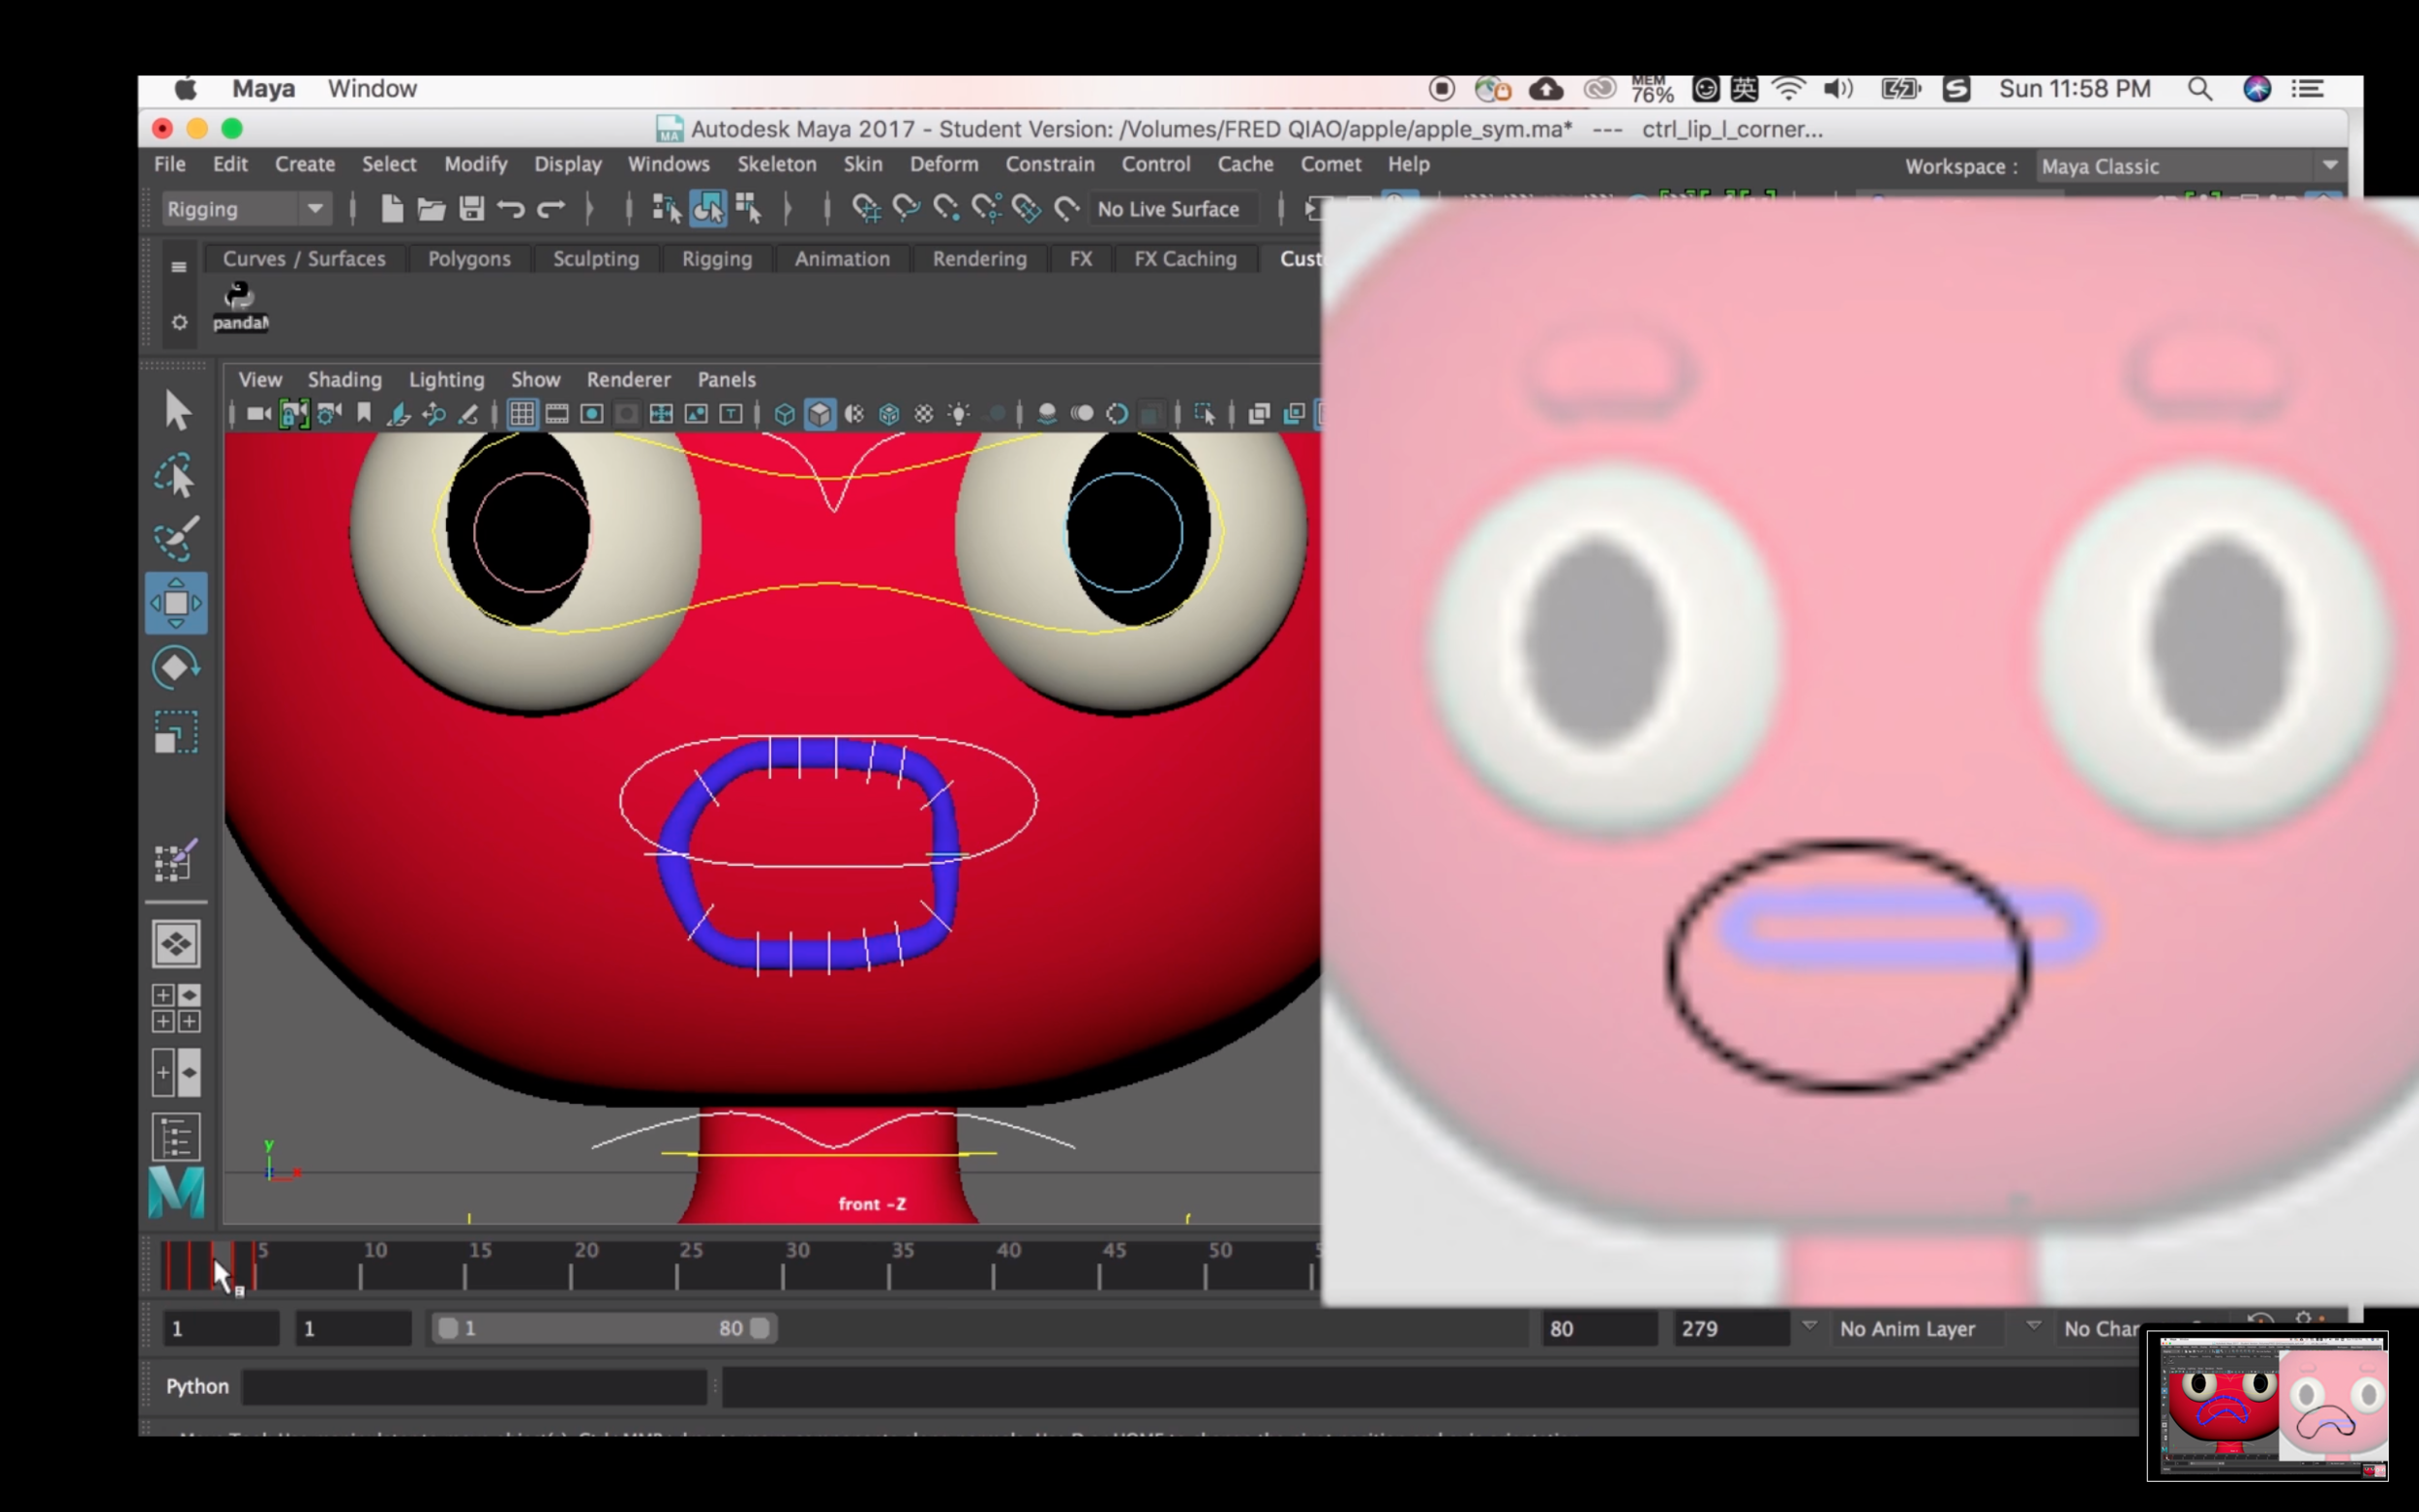Open the Deform menu

pyautogui.click(x=944, y=164)
